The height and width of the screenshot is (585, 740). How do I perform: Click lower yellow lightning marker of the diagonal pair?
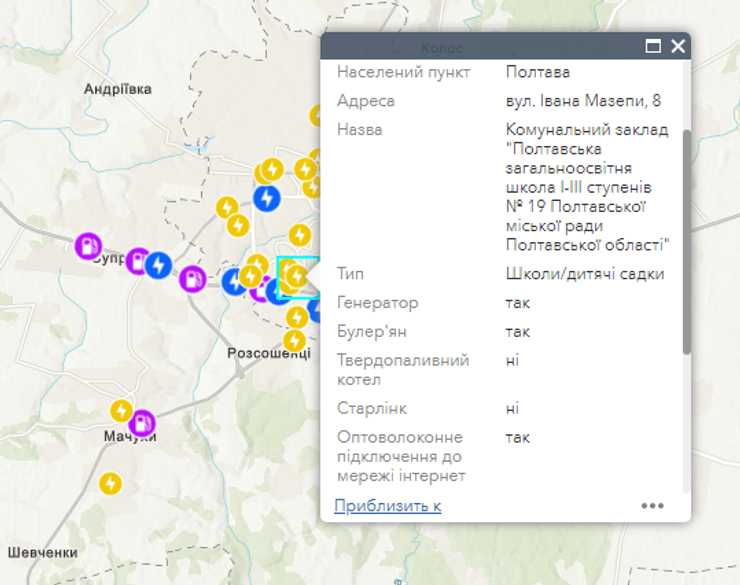(238, 226)
